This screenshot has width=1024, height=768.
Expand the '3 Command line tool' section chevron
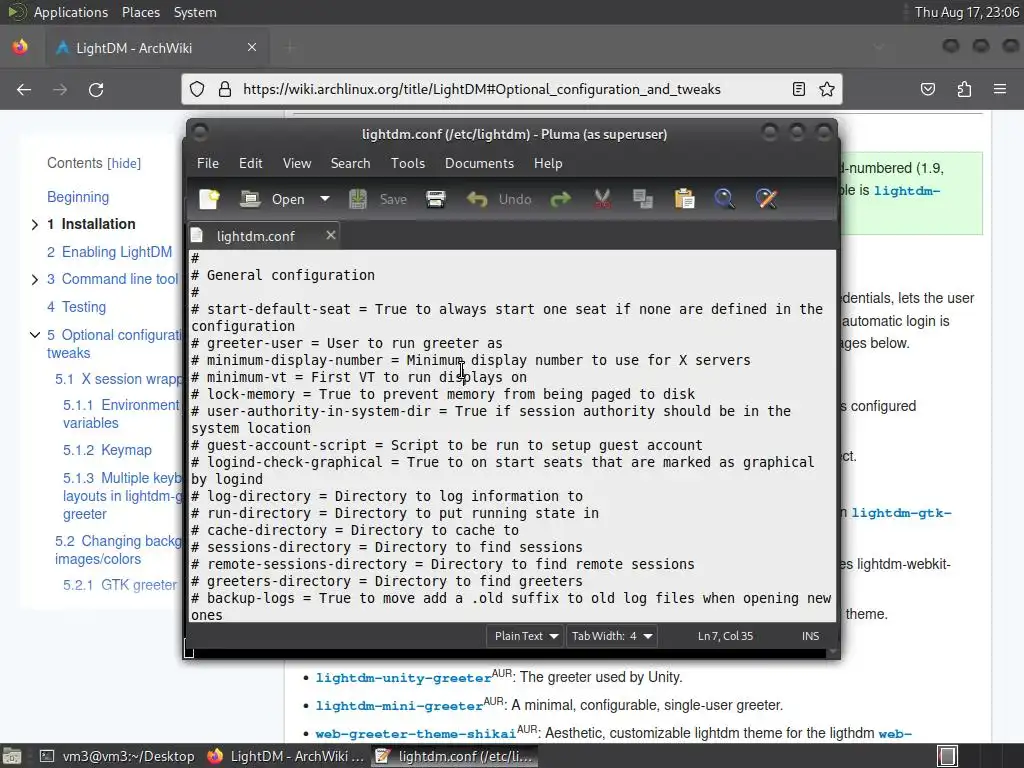pyautogui.click(x=35, y=280)
